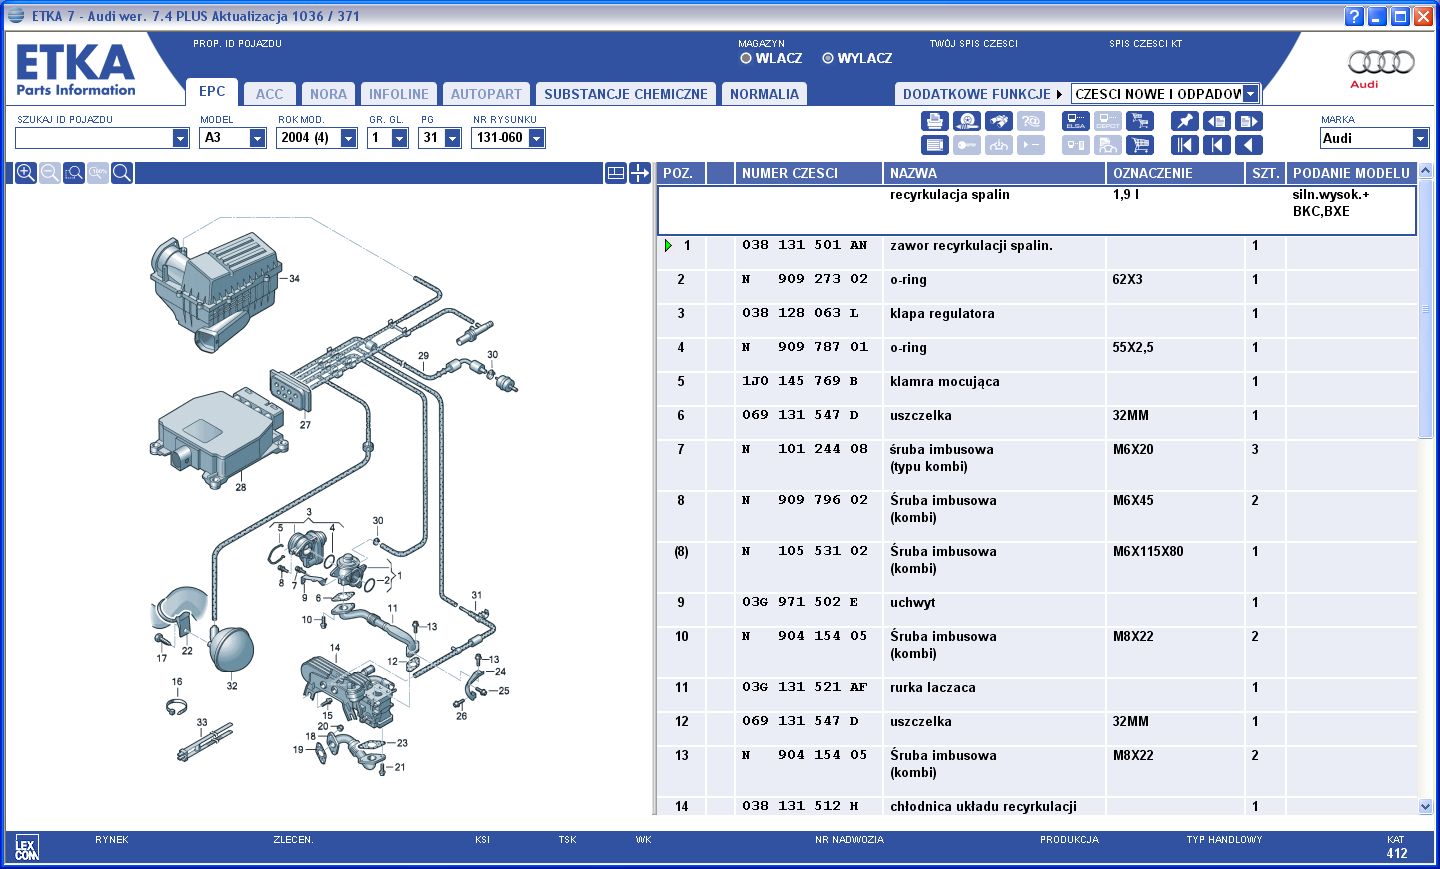This screenshot has height=869, width=1440.
Task: Click the list view icon
Action: [x=934, y=145]
